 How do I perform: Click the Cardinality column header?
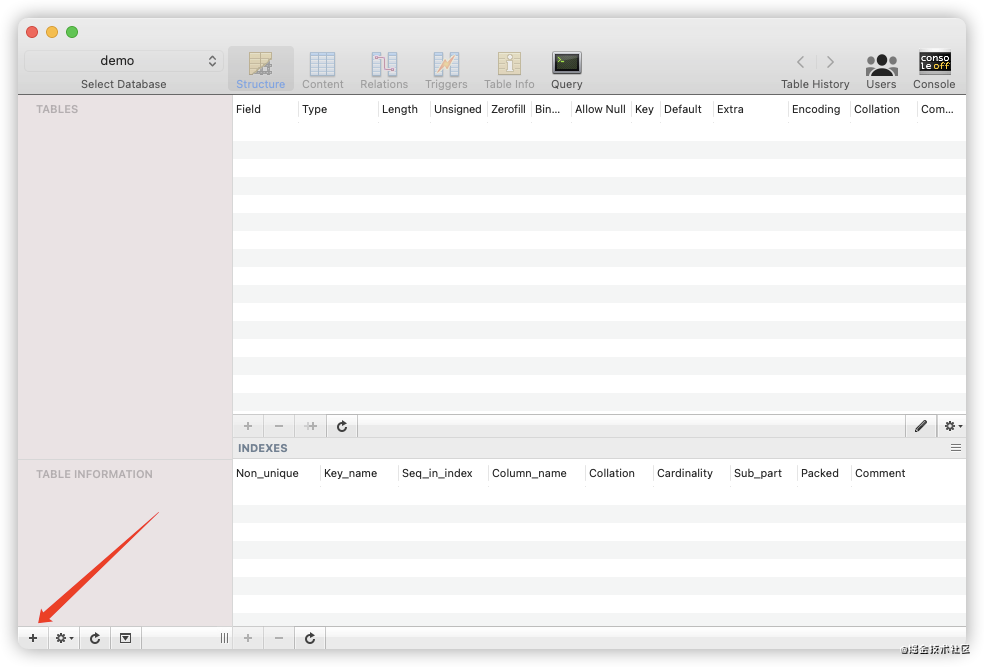pyautogui.click(x=691, y=473)
